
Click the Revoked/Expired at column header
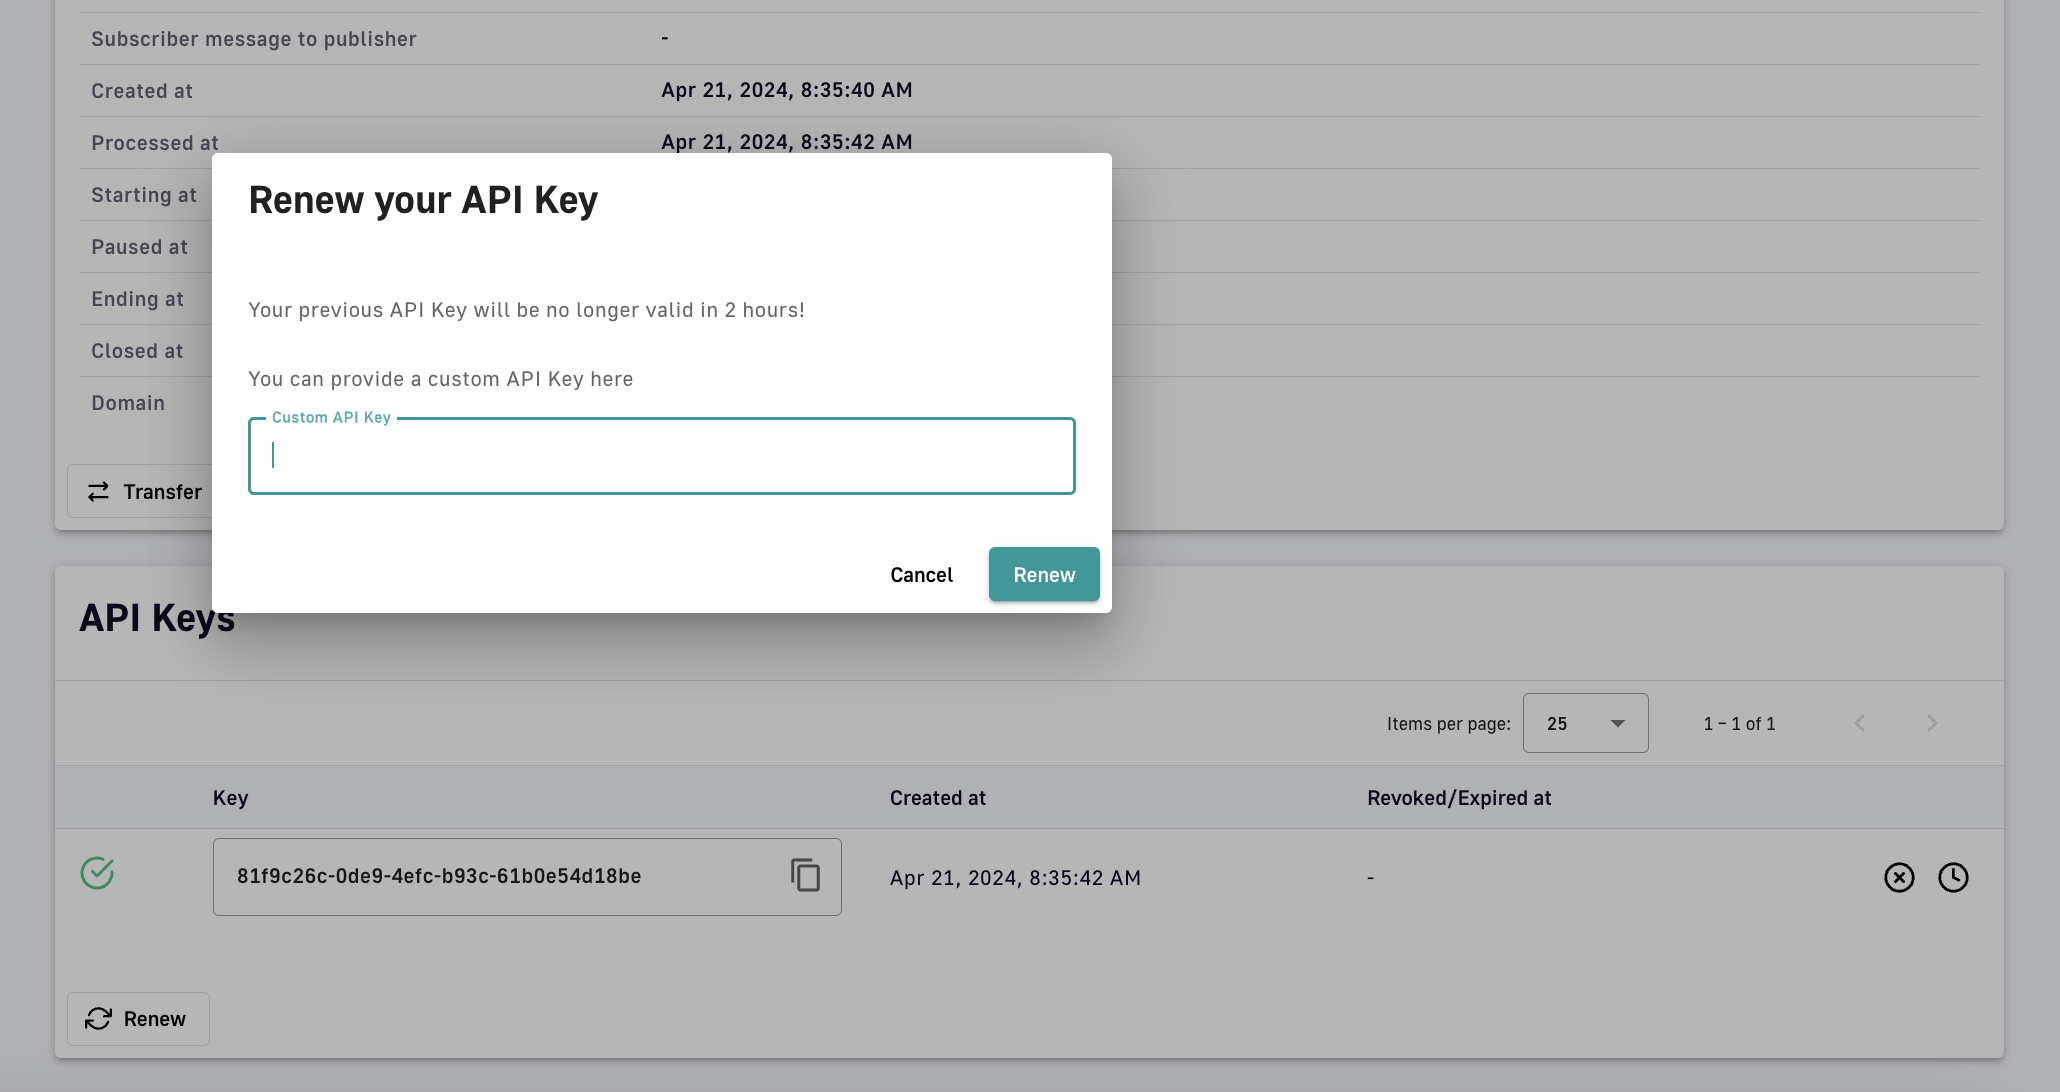[x=1458, y=798]
